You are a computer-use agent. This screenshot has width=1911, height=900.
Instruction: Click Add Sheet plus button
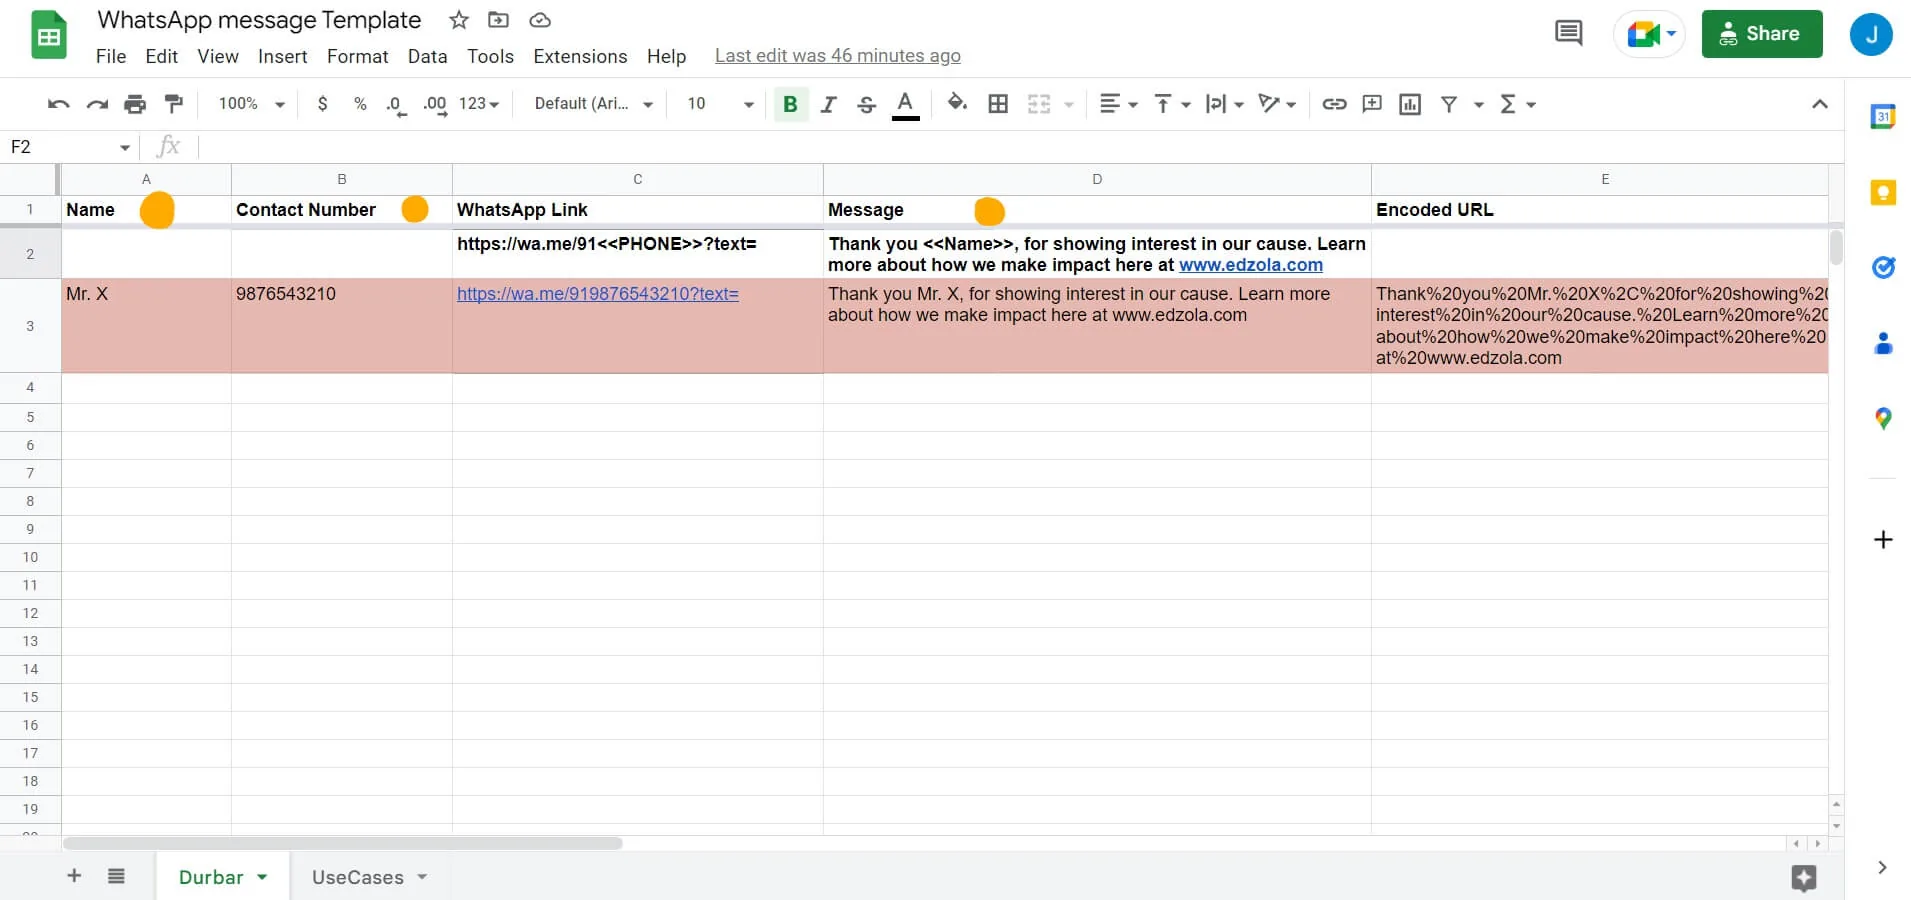coord(74,876)
